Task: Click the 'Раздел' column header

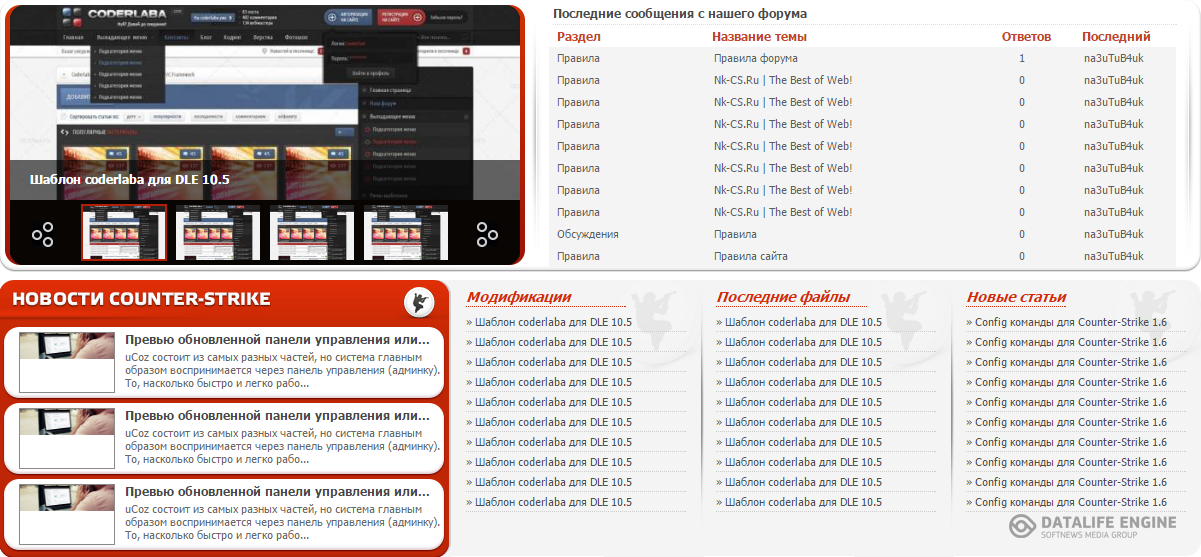Action: [x=579, y=37]
